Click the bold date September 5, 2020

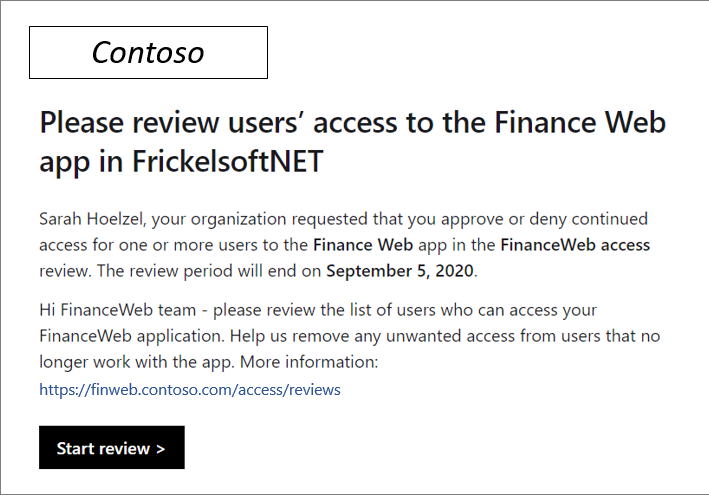click(403, 270)
